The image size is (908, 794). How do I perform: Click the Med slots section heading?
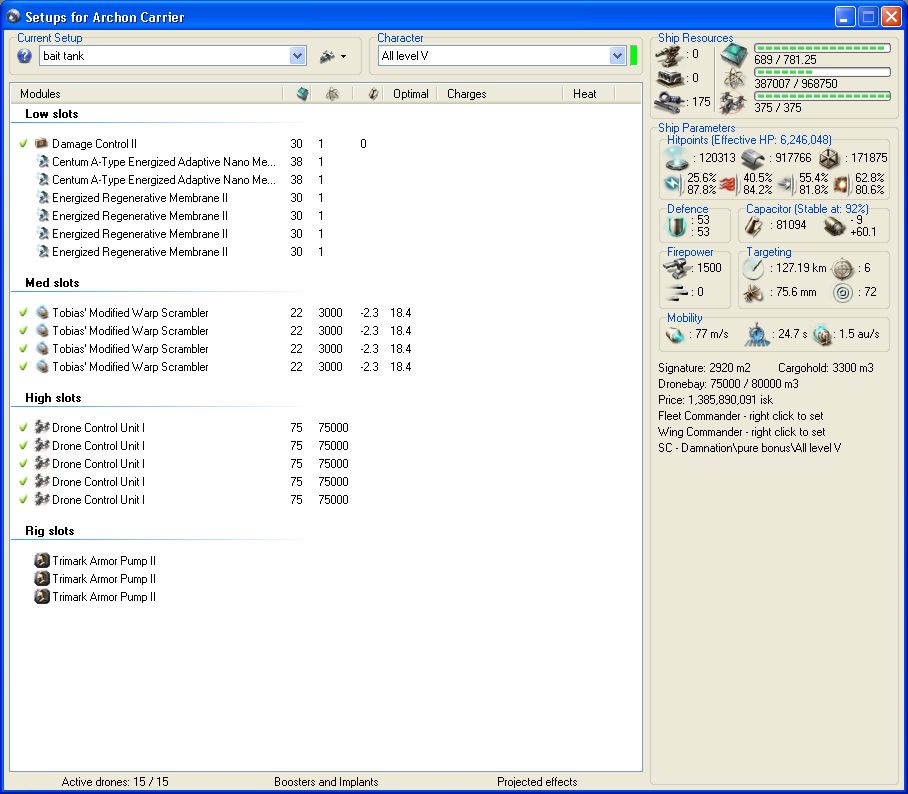click(x=52, y=283)
